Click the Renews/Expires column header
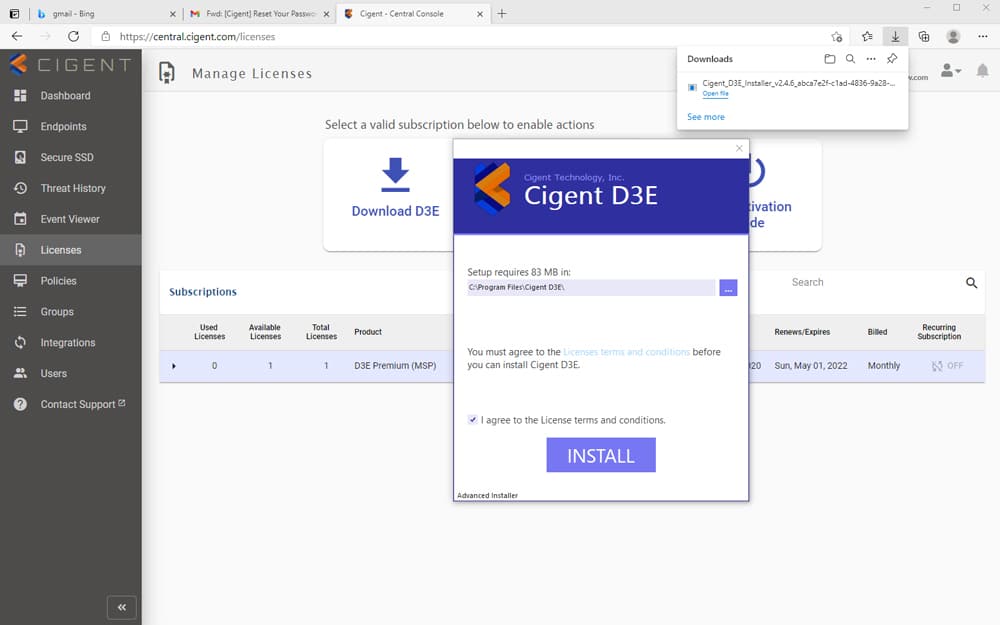 tap(802, 332)
